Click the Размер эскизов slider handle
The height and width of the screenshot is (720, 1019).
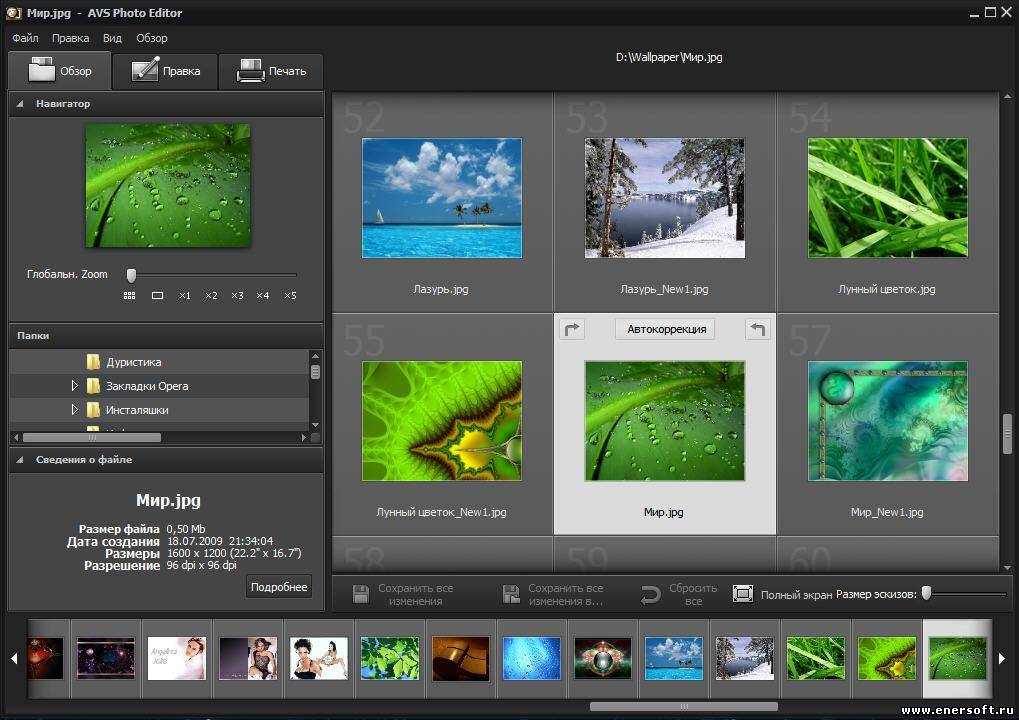[926, 593]
